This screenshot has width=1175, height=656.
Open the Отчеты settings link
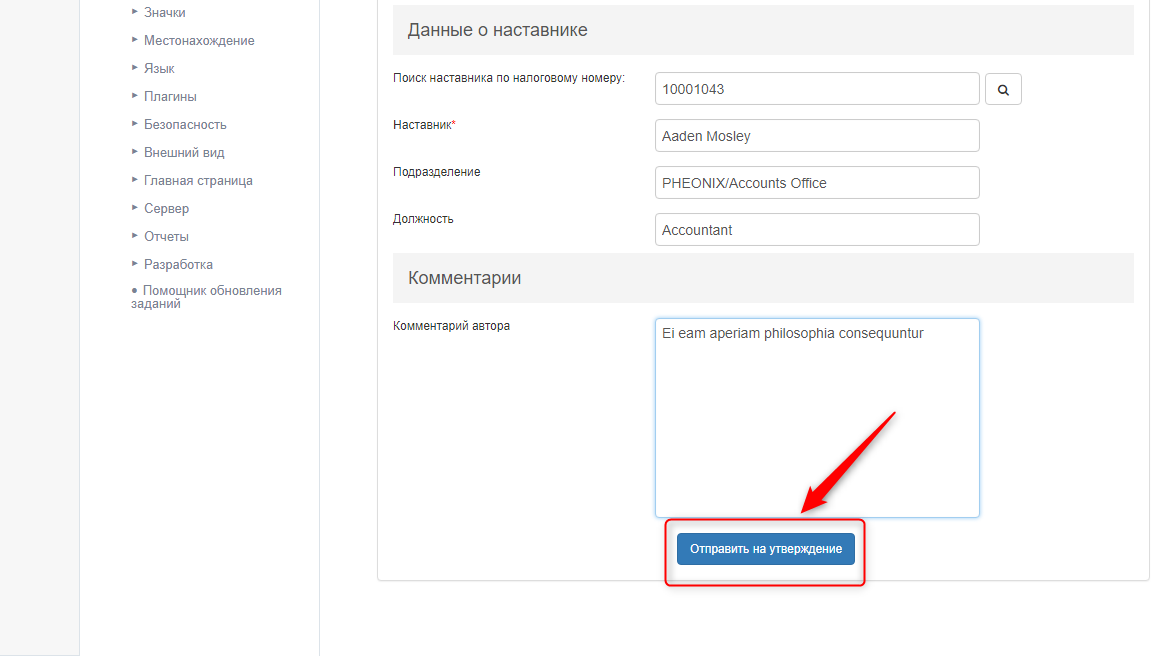click(x=166, y=236)
